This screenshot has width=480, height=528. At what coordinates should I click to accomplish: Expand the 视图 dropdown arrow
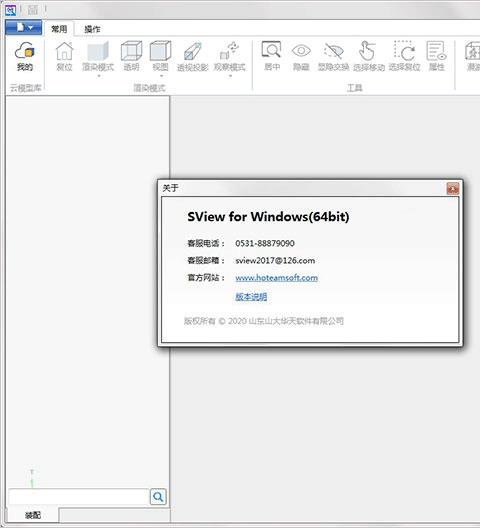161,76
